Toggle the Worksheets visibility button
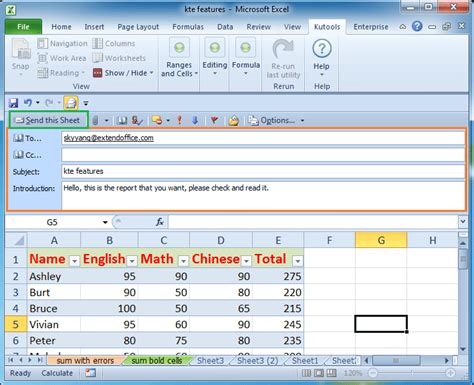Viewport: 474px width, 385px height. tap(119, 58)
